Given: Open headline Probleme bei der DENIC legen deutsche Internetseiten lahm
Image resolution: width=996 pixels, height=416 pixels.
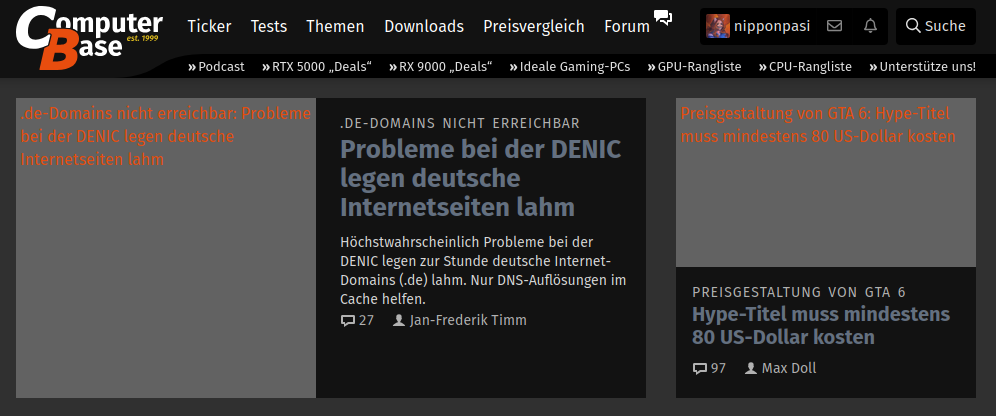Looking at the screenshot, I should (481, 178).
